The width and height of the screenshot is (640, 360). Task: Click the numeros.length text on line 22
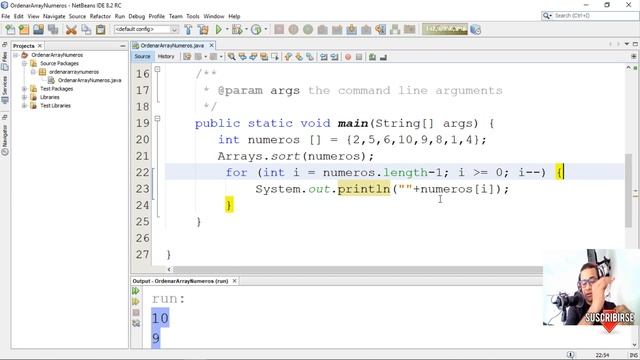(x=375, y=173)
